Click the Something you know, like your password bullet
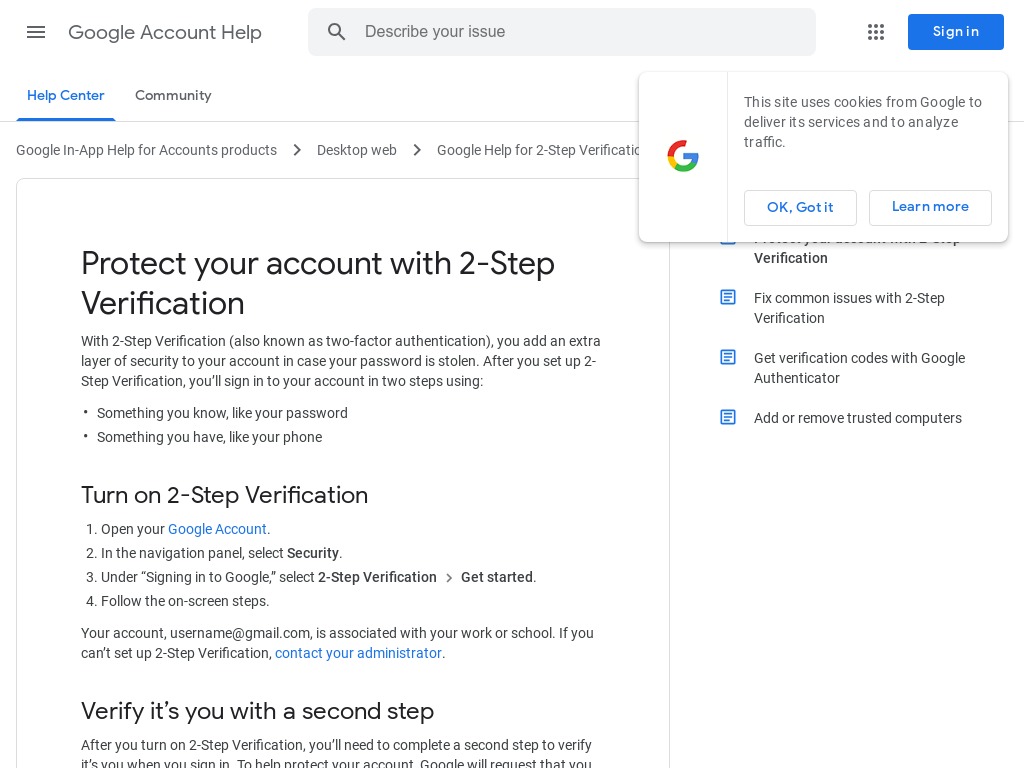 click(222, 413)
